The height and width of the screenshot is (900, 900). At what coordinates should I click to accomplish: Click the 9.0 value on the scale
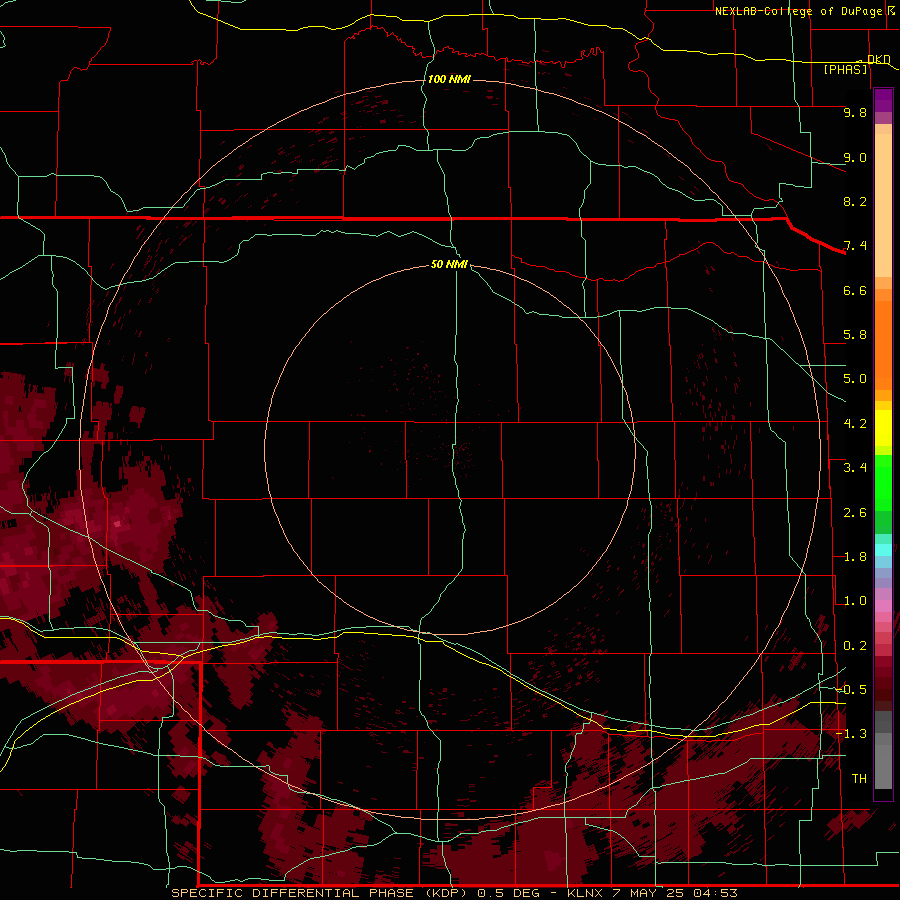click(855, 157)
